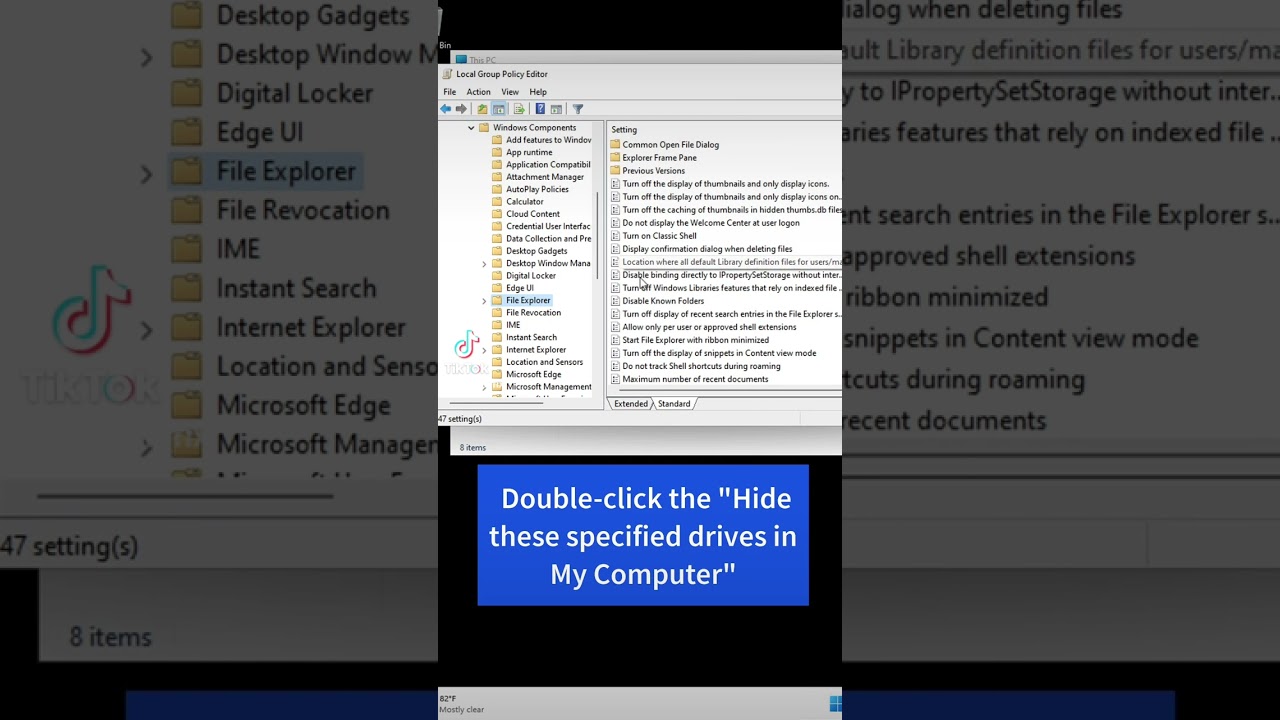This screenshot has width=1280, height=720.
Task: Select the Instant Search folder
Action: (524, 338)
